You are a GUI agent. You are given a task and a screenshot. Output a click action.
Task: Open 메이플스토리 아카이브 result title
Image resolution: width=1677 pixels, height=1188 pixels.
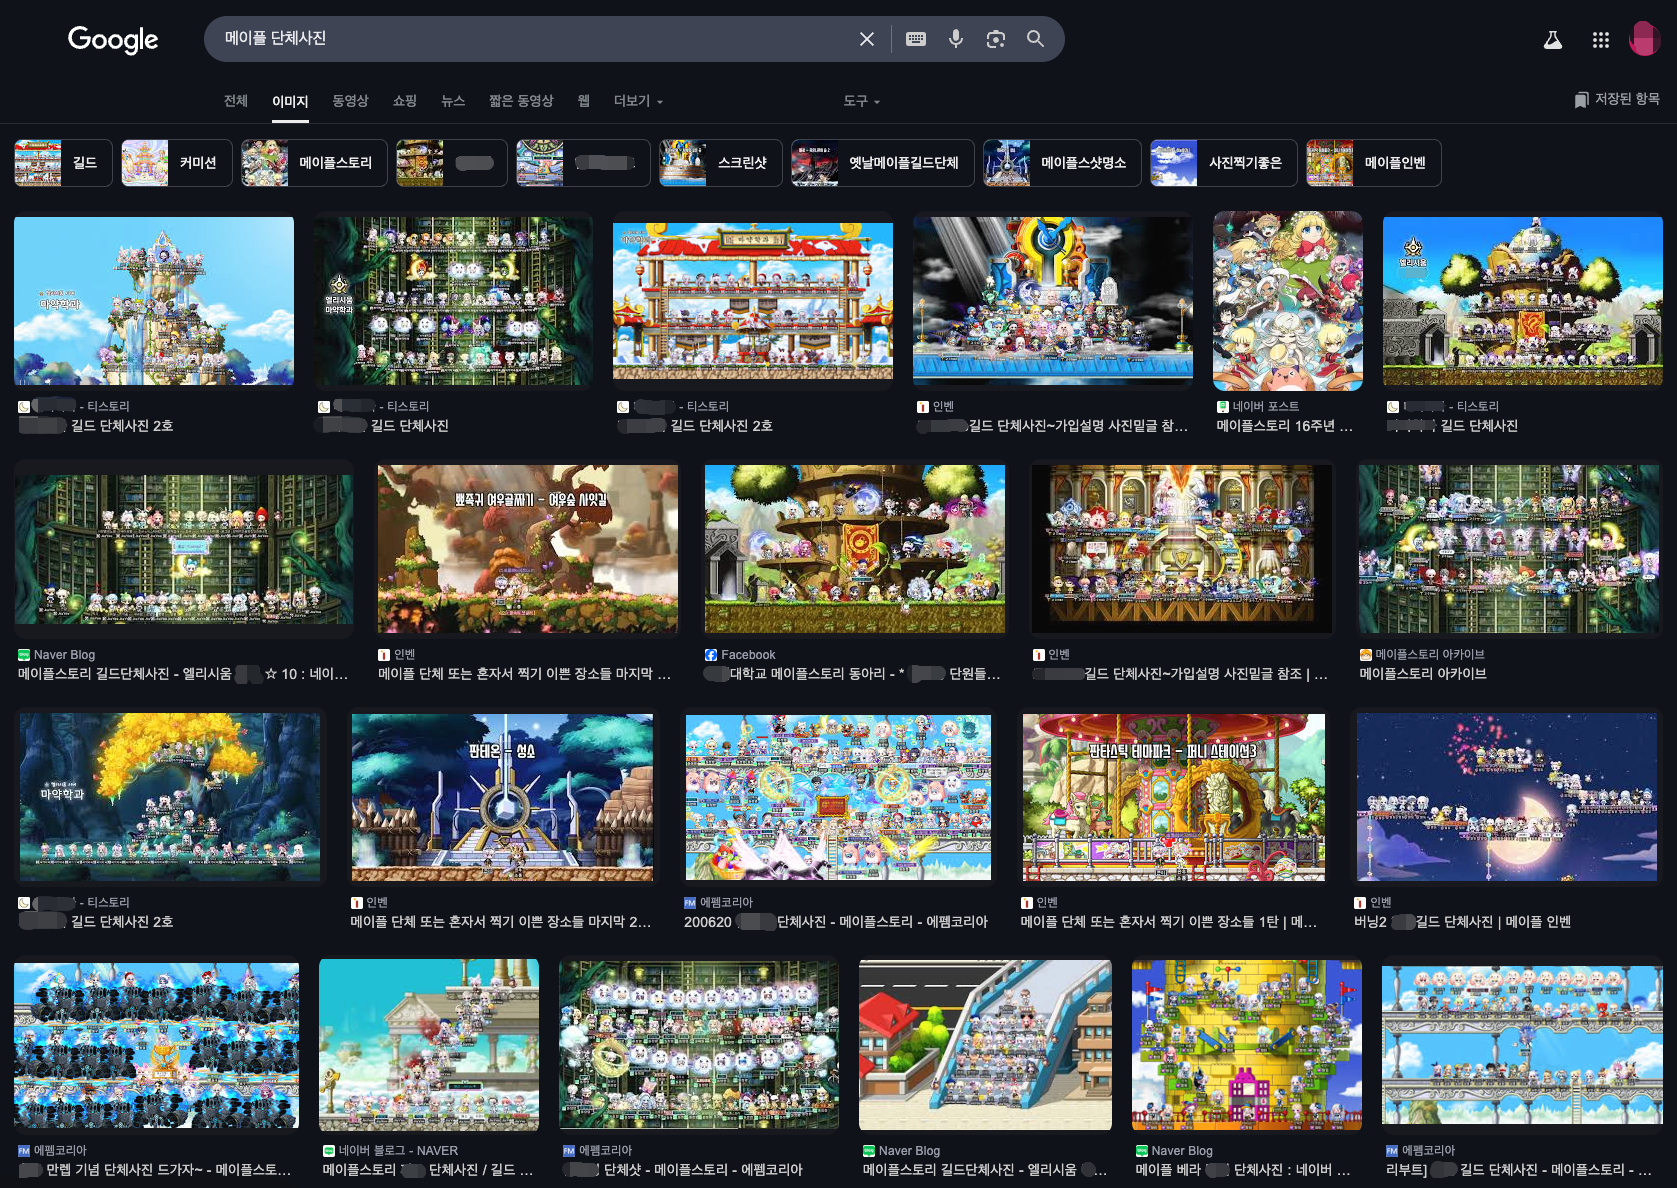pos(1423,674)
